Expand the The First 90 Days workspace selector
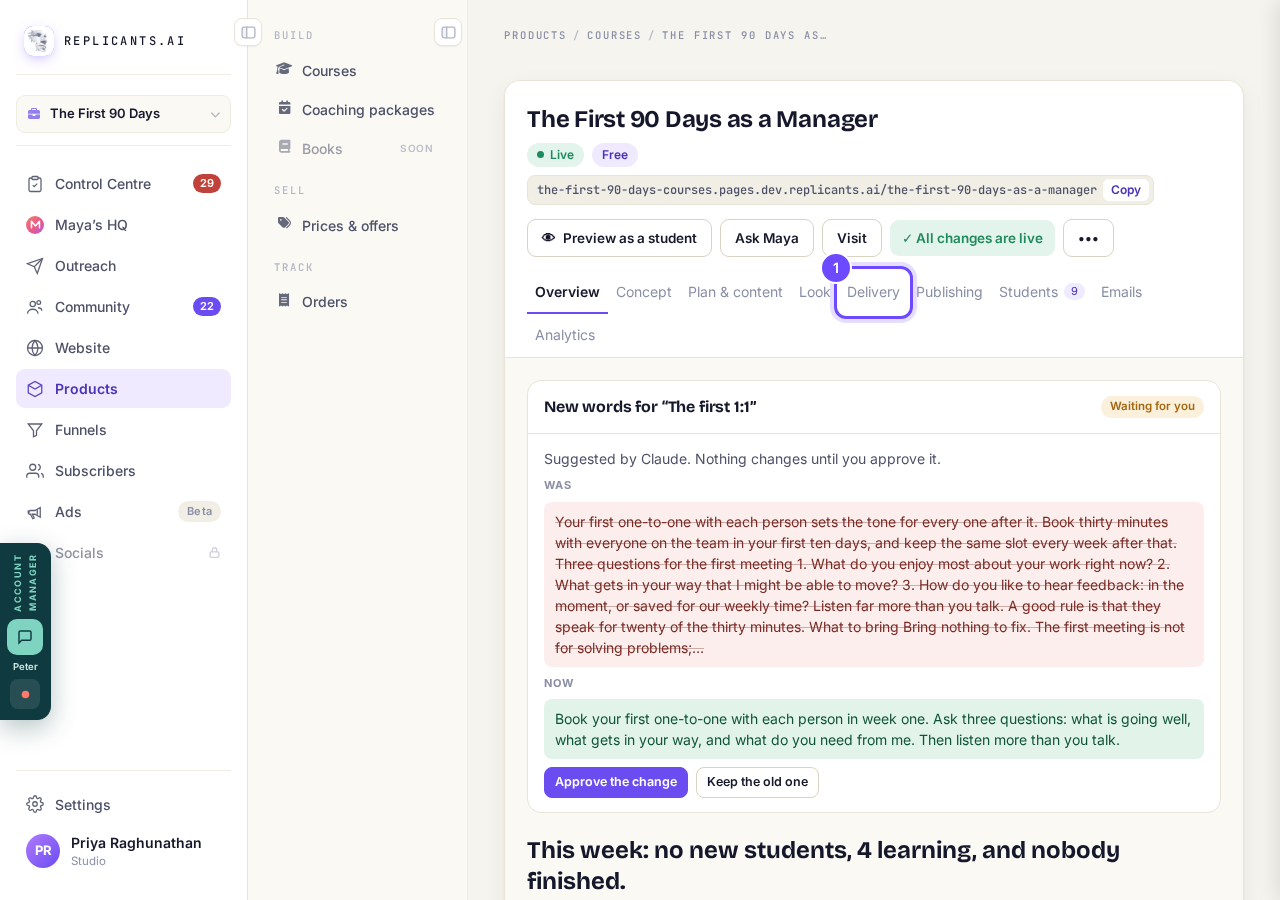Screen dimensions: 1280x900 pyautogui.click(x=123, y=114)
